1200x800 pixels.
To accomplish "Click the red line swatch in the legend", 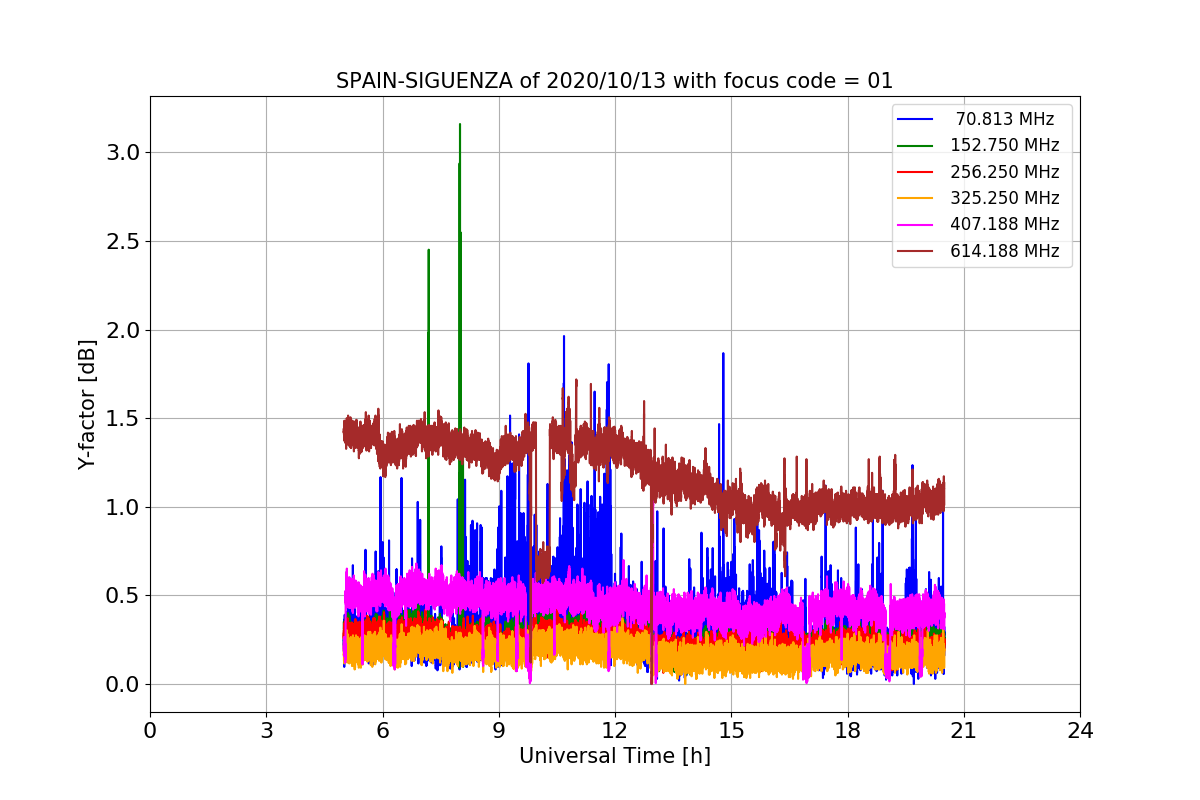I will coord(916,172).
